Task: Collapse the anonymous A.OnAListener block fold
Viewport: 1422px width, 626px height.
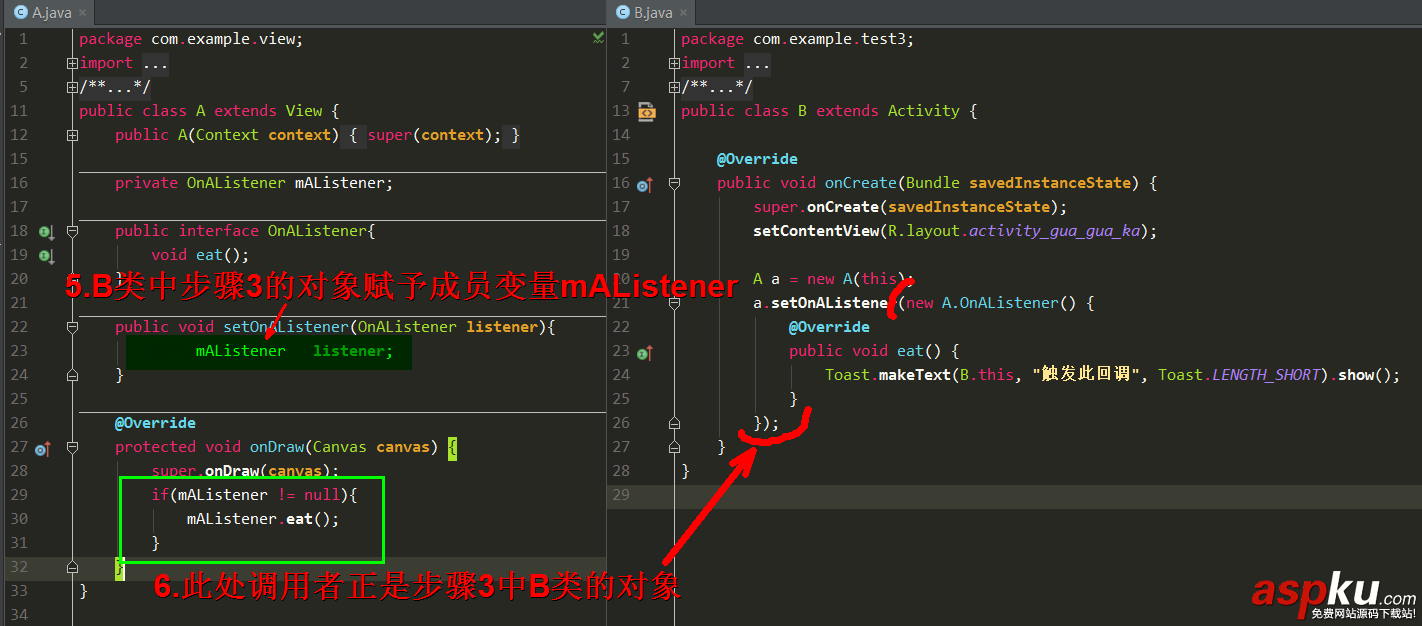Action: (x=674, y=303)
